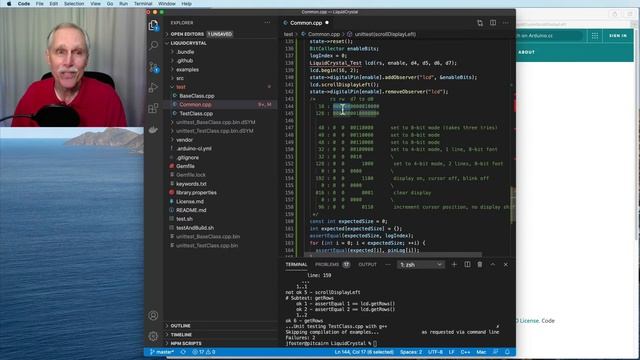The width and height of the screenshot is (640, 360).
Task: Open the terminal selector dropdown '1: zsh'
Action: pyautogui.click(x=420, y=264)
